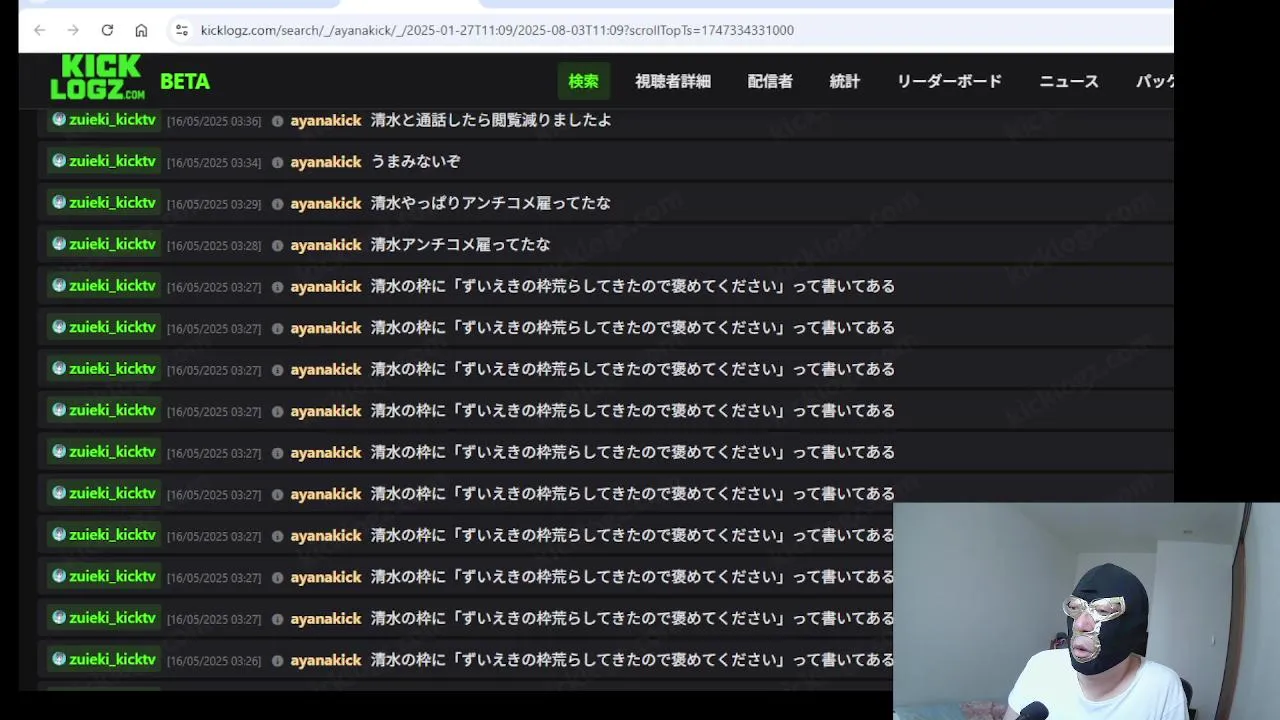Open zuieki_kicktv link in the 03:29 row
This screenshot has width=1280, height=720.
click(112, 203)
